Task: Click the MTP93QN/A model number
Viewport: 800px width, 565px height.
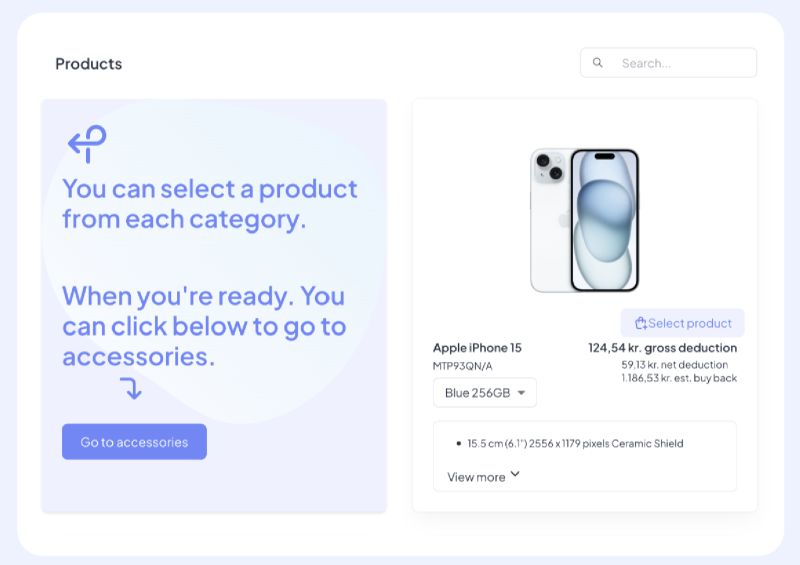Action: click(x=462, y=366)
